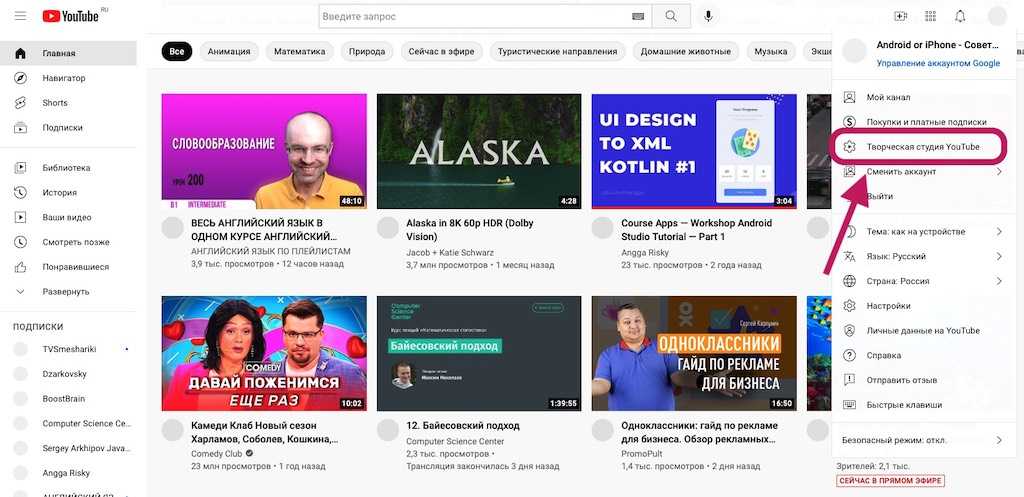This screenshot has width=1024, height=497.
Task: Open 'Тема: как на устройстве' submenu
Action: coord(920,232)
